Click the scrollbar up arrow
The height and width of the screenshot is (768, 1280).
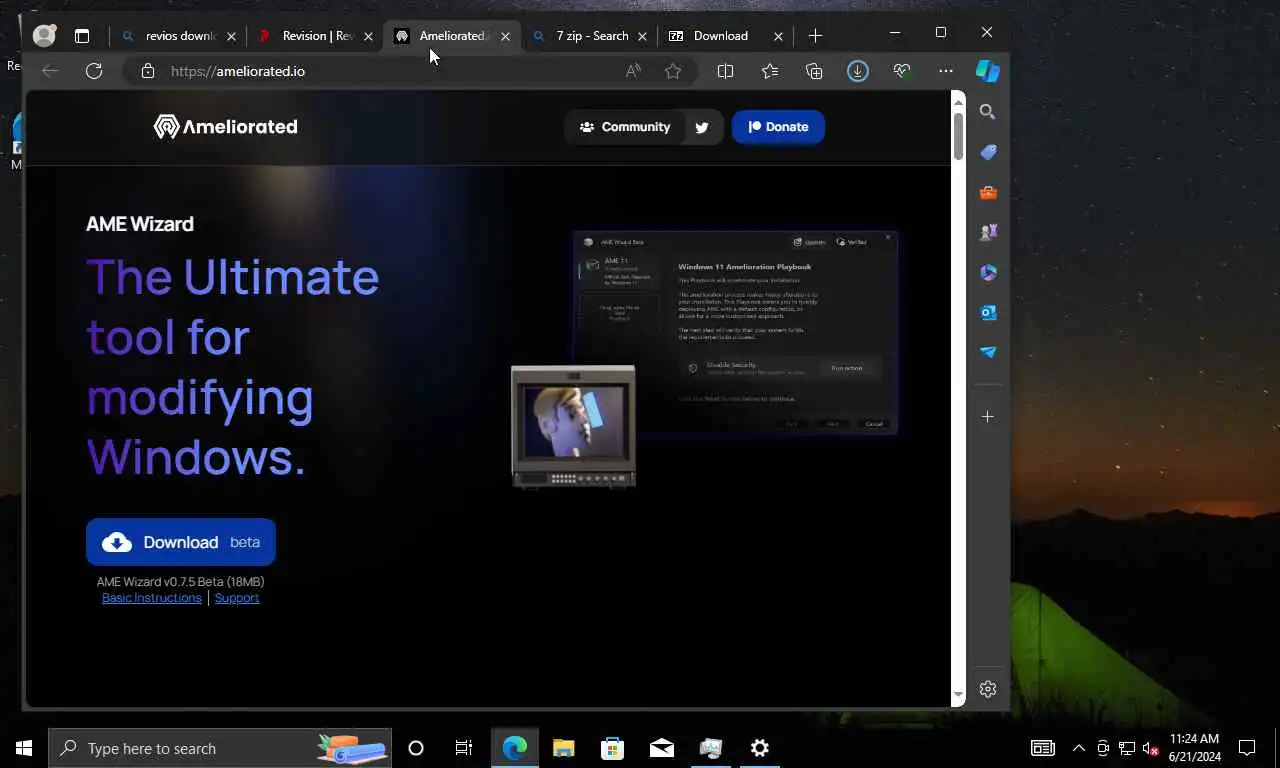pos(958,101)
